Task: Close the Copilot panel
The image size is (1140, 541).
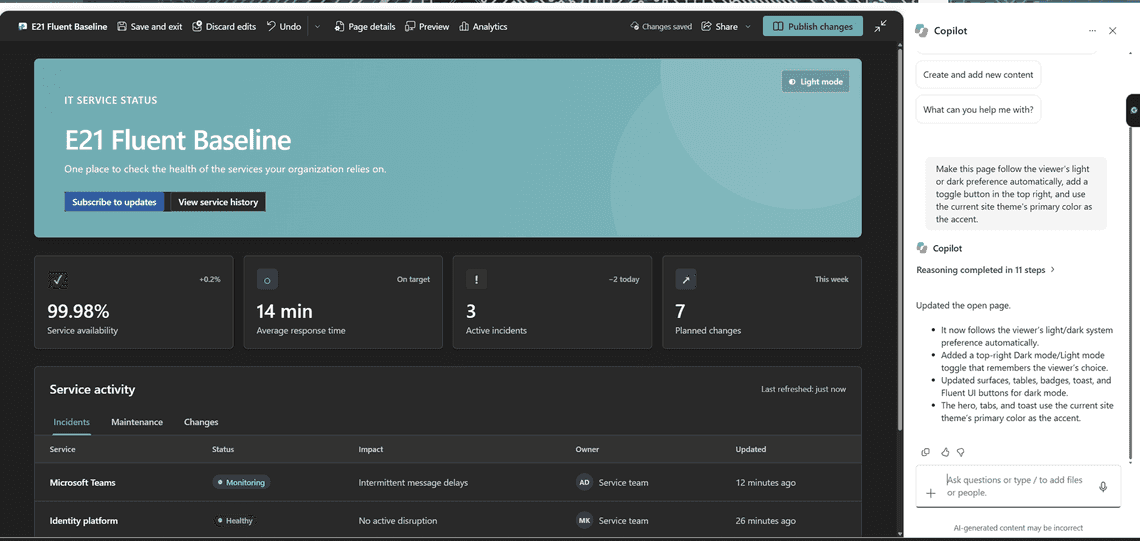Action: point(1112,31)
